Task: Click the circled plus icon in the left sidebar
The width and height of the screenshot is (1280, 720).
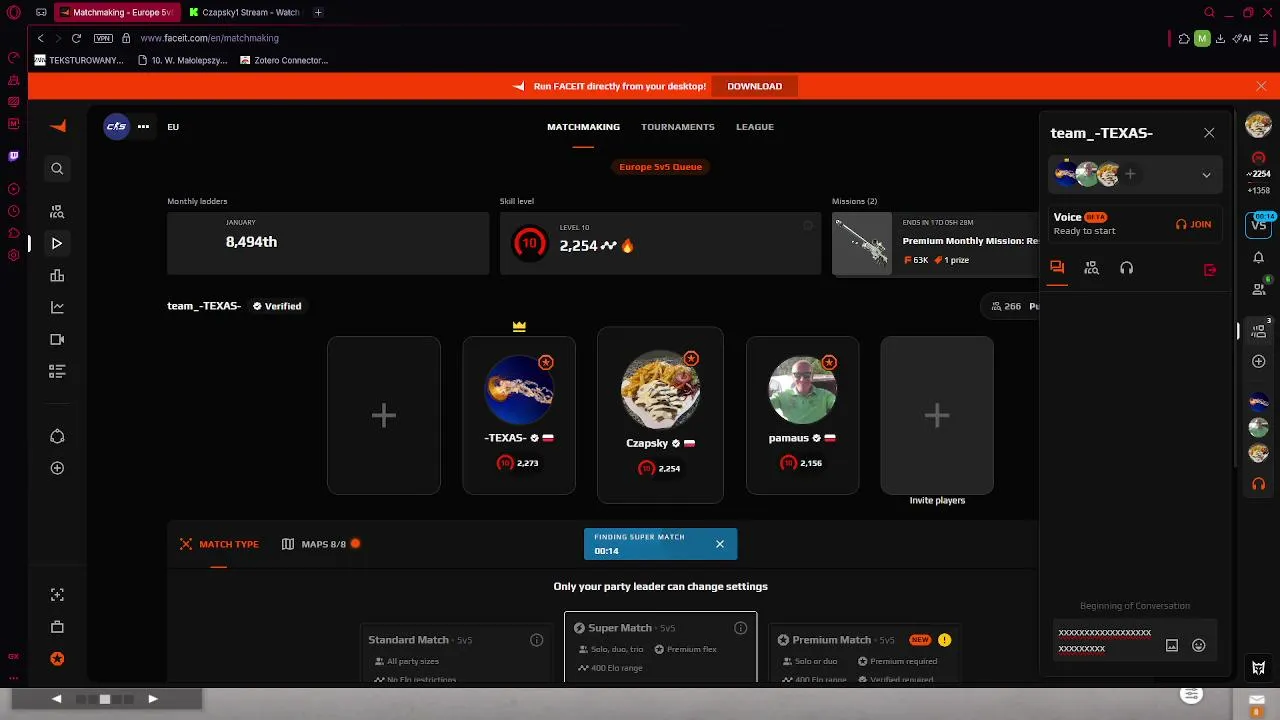Action: pyautogui.click(x=57, y=468)
